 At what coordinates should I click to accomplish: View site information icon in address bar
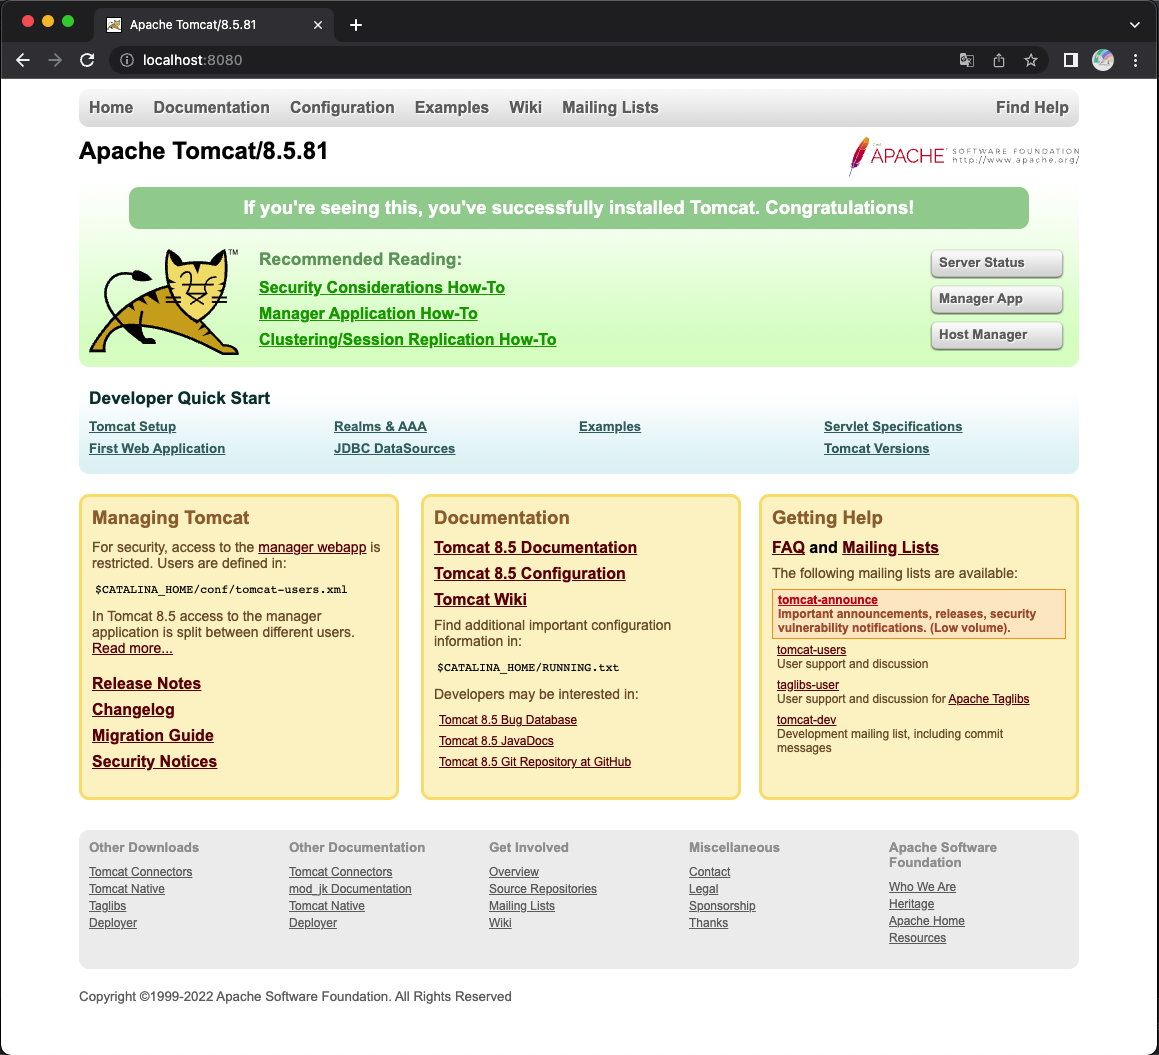(127, 60)
